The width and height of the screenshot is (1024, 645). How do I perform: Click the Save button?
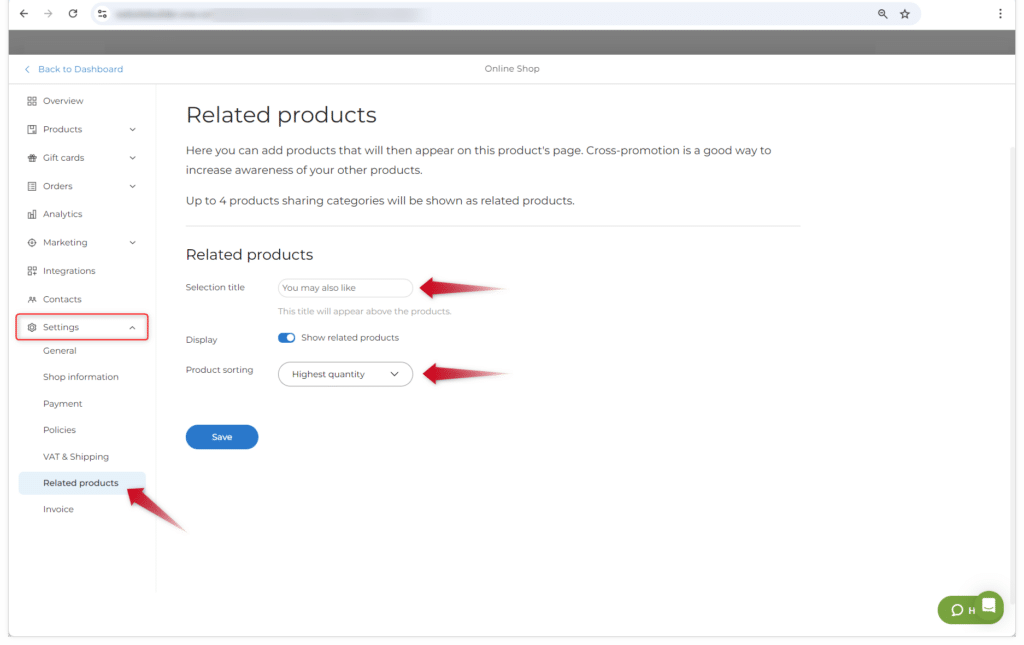(222, 437)
